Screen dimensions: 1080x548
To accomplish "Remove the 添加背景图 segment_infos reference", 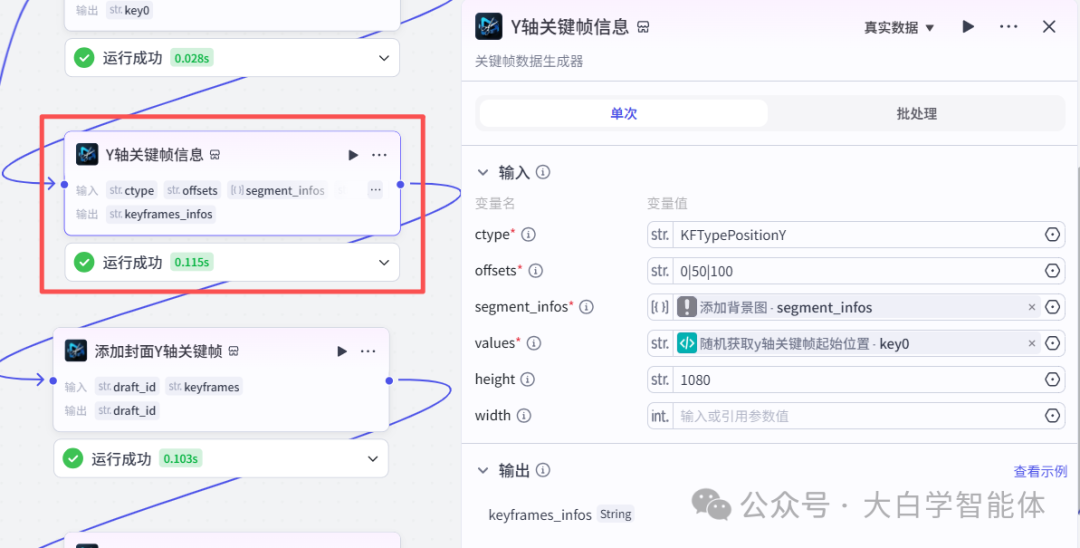I will [x=1031, y=307].
